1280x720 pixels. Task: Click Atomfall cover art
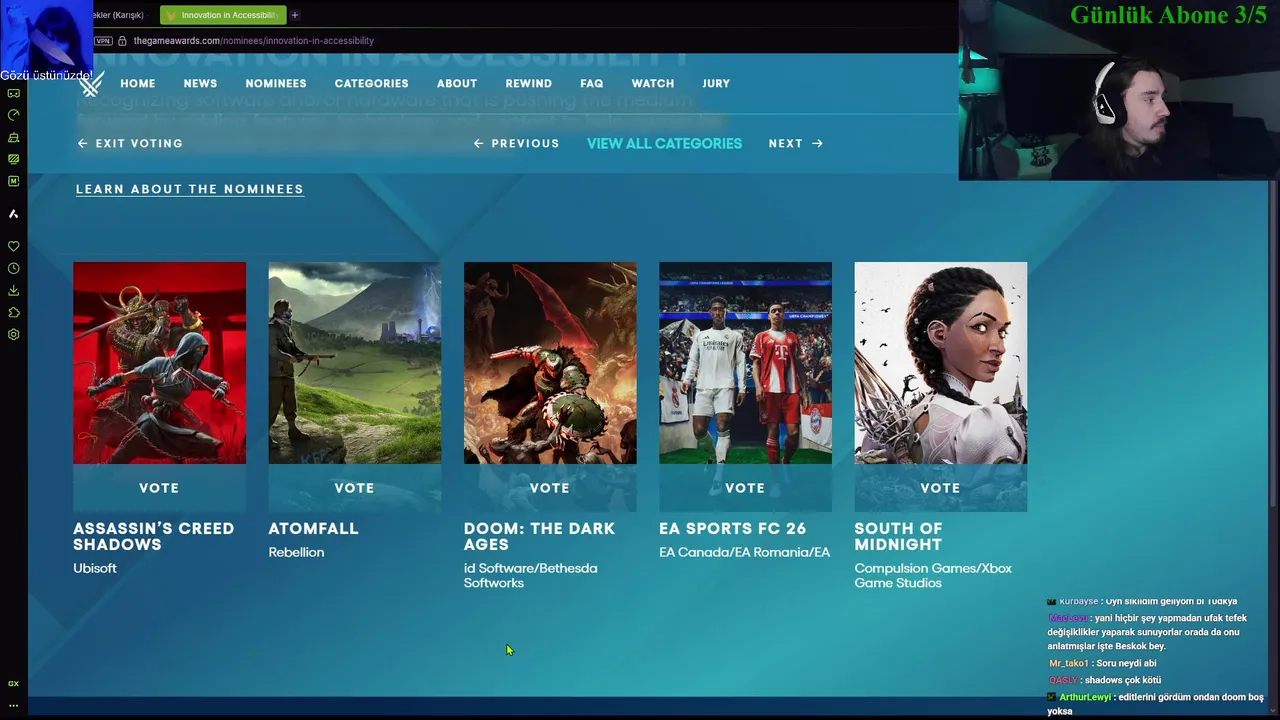(354, 363)
